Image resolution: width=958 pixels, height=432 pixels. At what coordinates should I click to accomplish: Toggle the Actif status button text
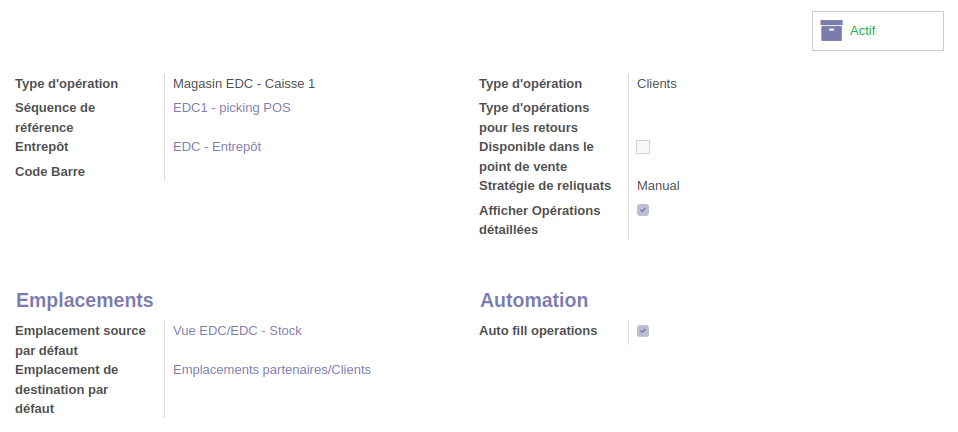[x=862, y=31]
